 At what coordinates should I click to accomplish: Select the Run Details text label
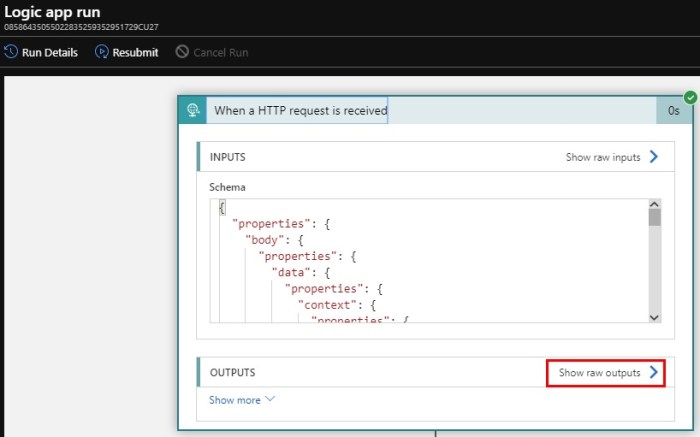(51, 52)
